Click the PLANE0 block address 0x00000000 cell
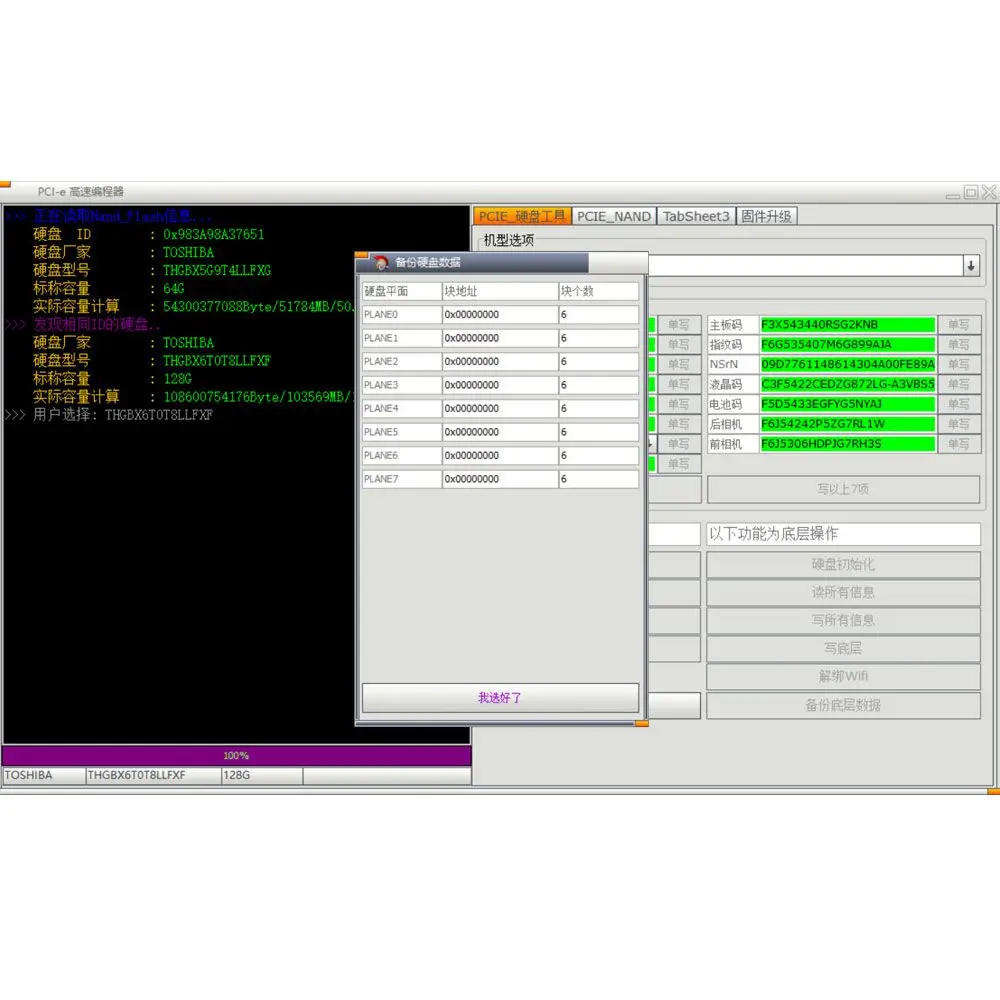 [x=500, y=314]
